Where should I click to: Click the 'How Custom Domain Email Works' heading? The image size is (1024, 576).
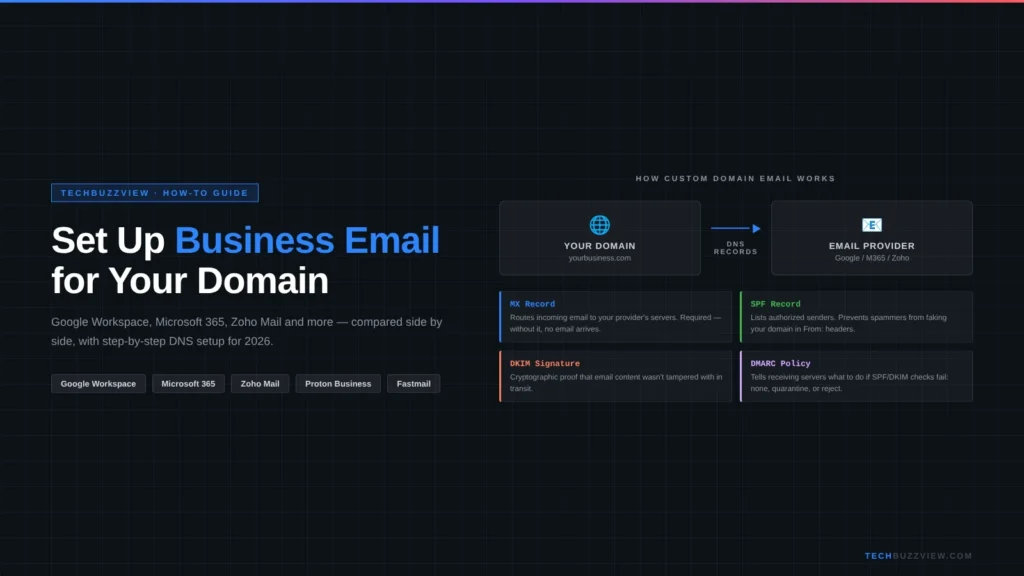tap(735, 178)
